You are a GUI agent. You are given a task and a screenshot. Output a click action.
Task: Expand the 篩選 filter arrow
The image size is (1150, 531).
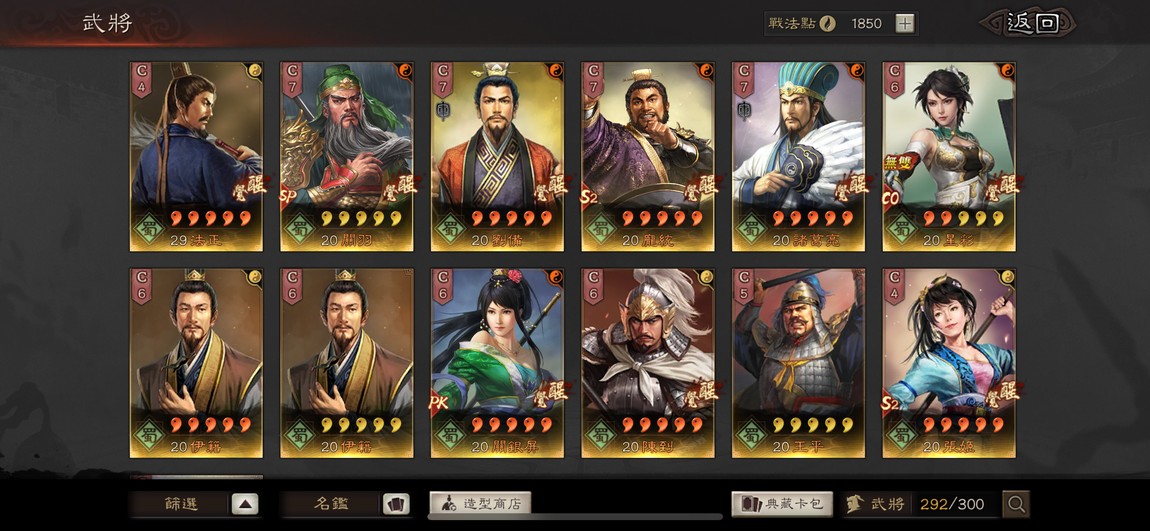coord(245,504)
